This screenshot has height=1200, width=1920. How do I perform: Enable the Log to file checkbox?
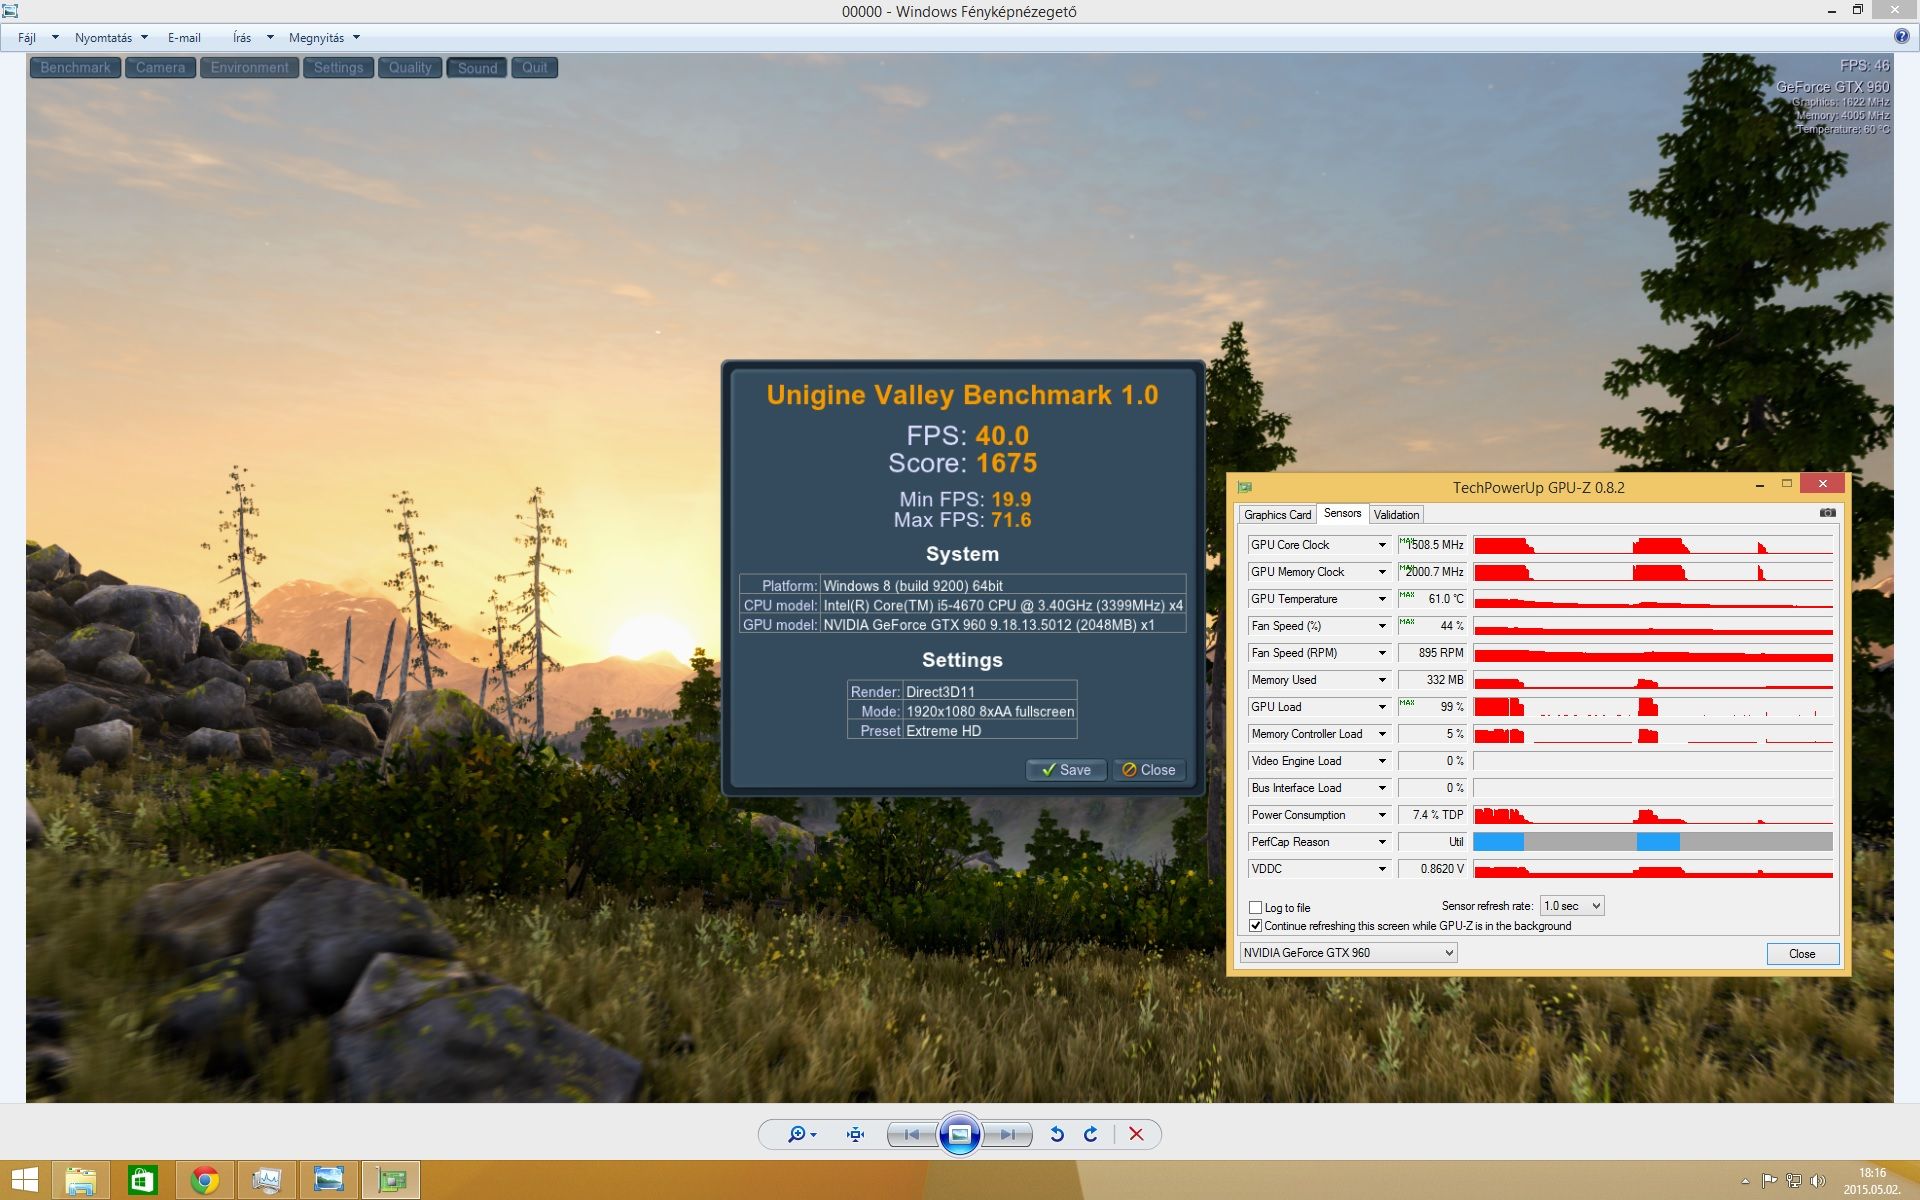click(1256, 908)
